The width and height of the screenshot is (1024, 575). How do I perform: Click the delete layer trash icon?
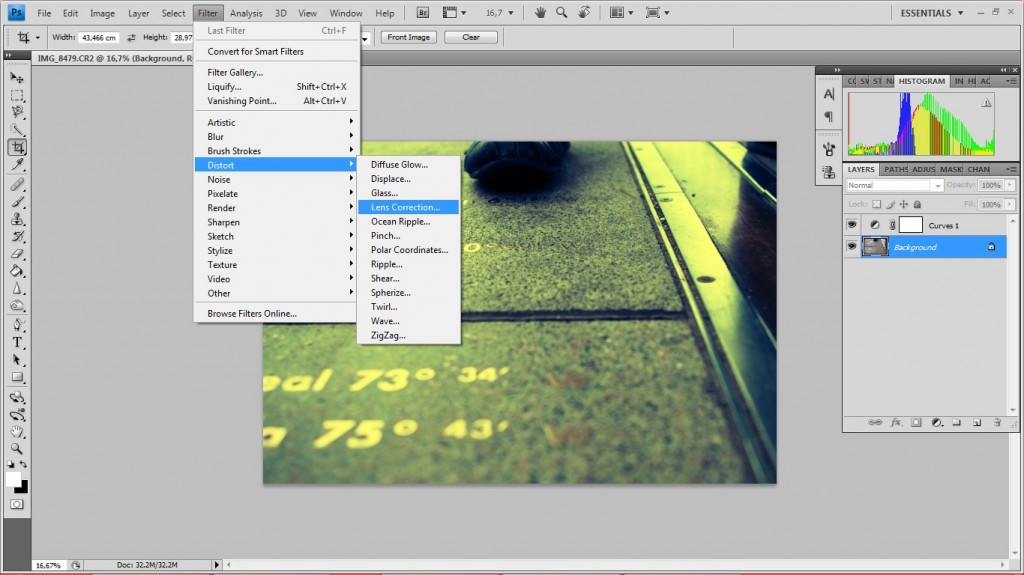pos(998,423)
